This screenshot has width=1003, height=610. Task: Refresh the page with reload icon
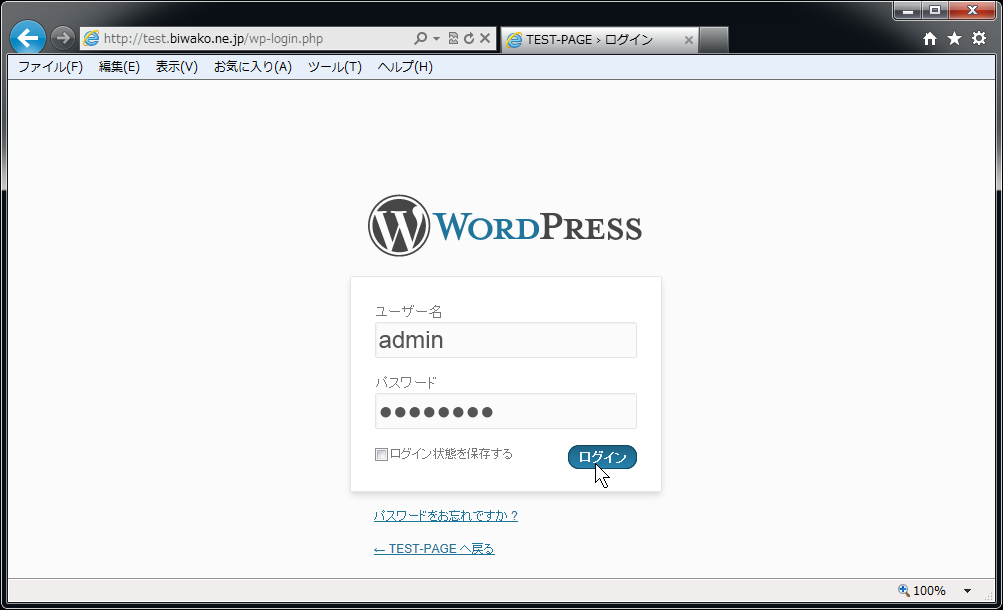468,39
